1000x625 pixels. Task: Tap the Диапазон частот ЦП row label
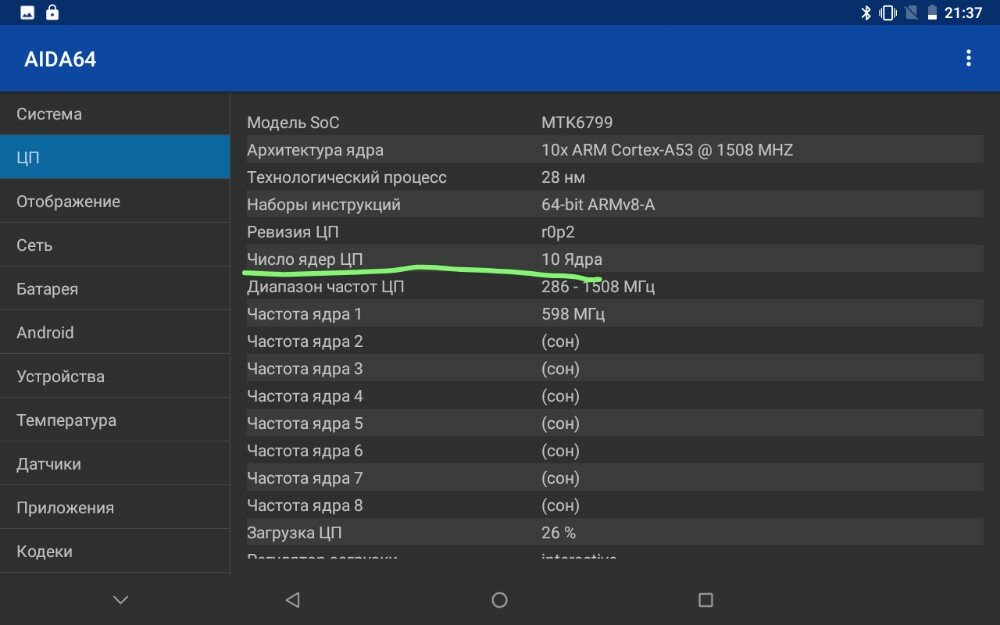[325, 287]
